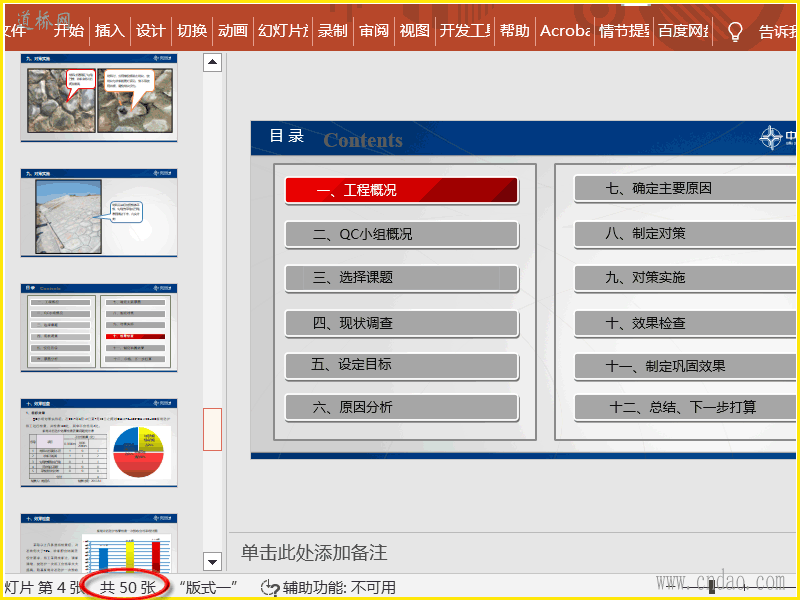
Task: Open the 情节提要 tab
Action: (624, 31)
